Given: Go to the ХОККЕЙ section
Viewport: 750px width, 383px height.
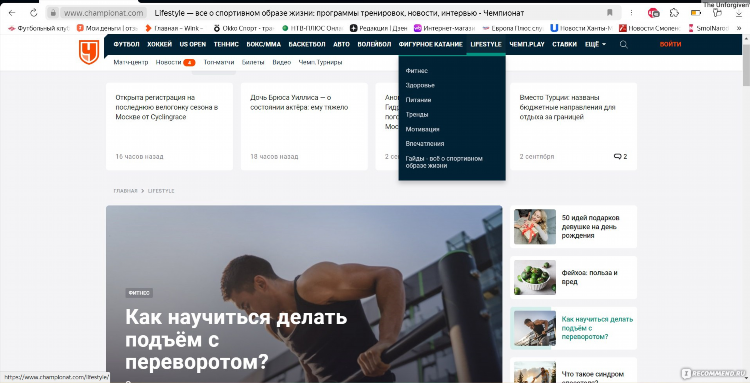Looking at the screenshot, I should (159, 44).
